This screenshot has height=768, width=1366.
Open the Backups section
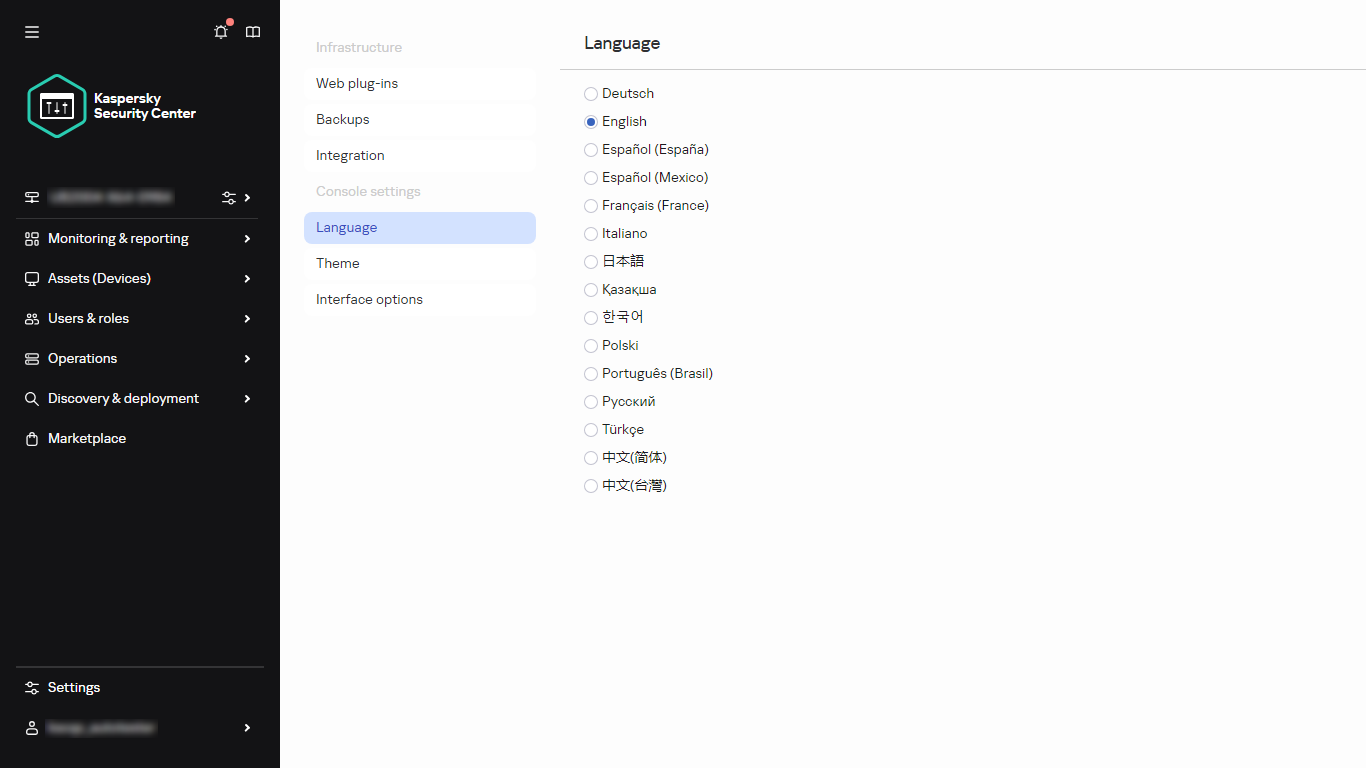[x=342, y=119]
